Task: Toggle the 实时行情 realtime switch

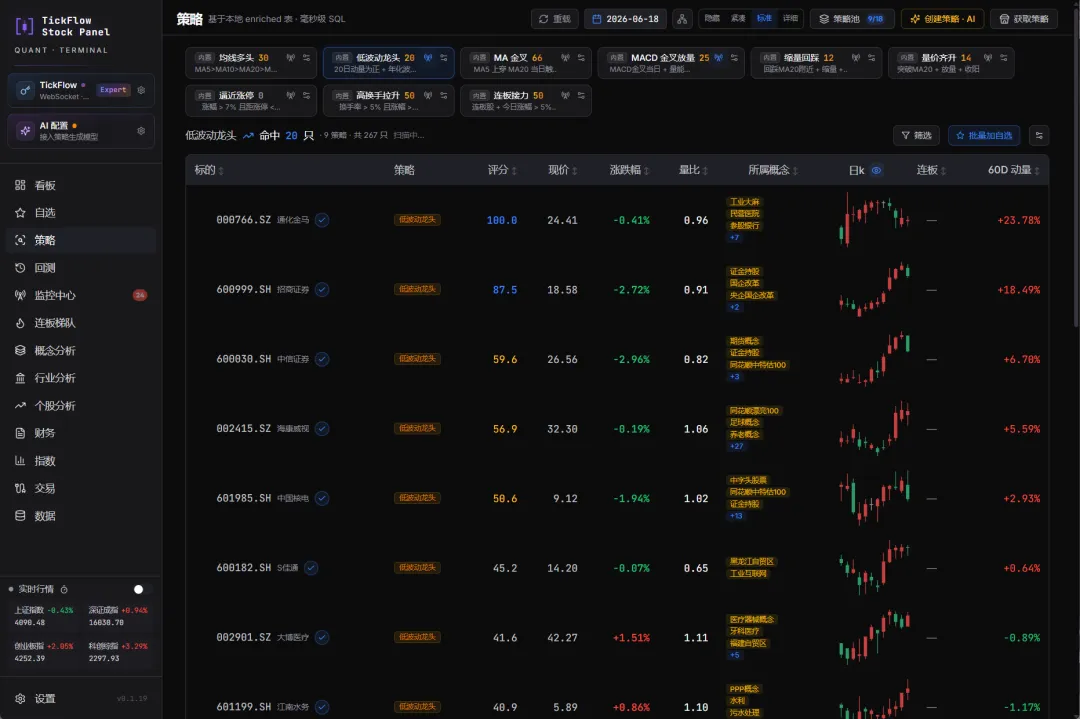Action: click(x=142, y=590)
